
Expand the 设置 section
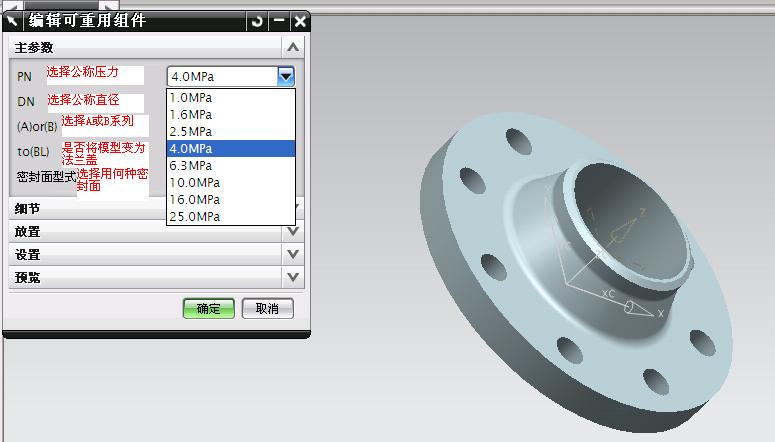click(x=293, y=254)
